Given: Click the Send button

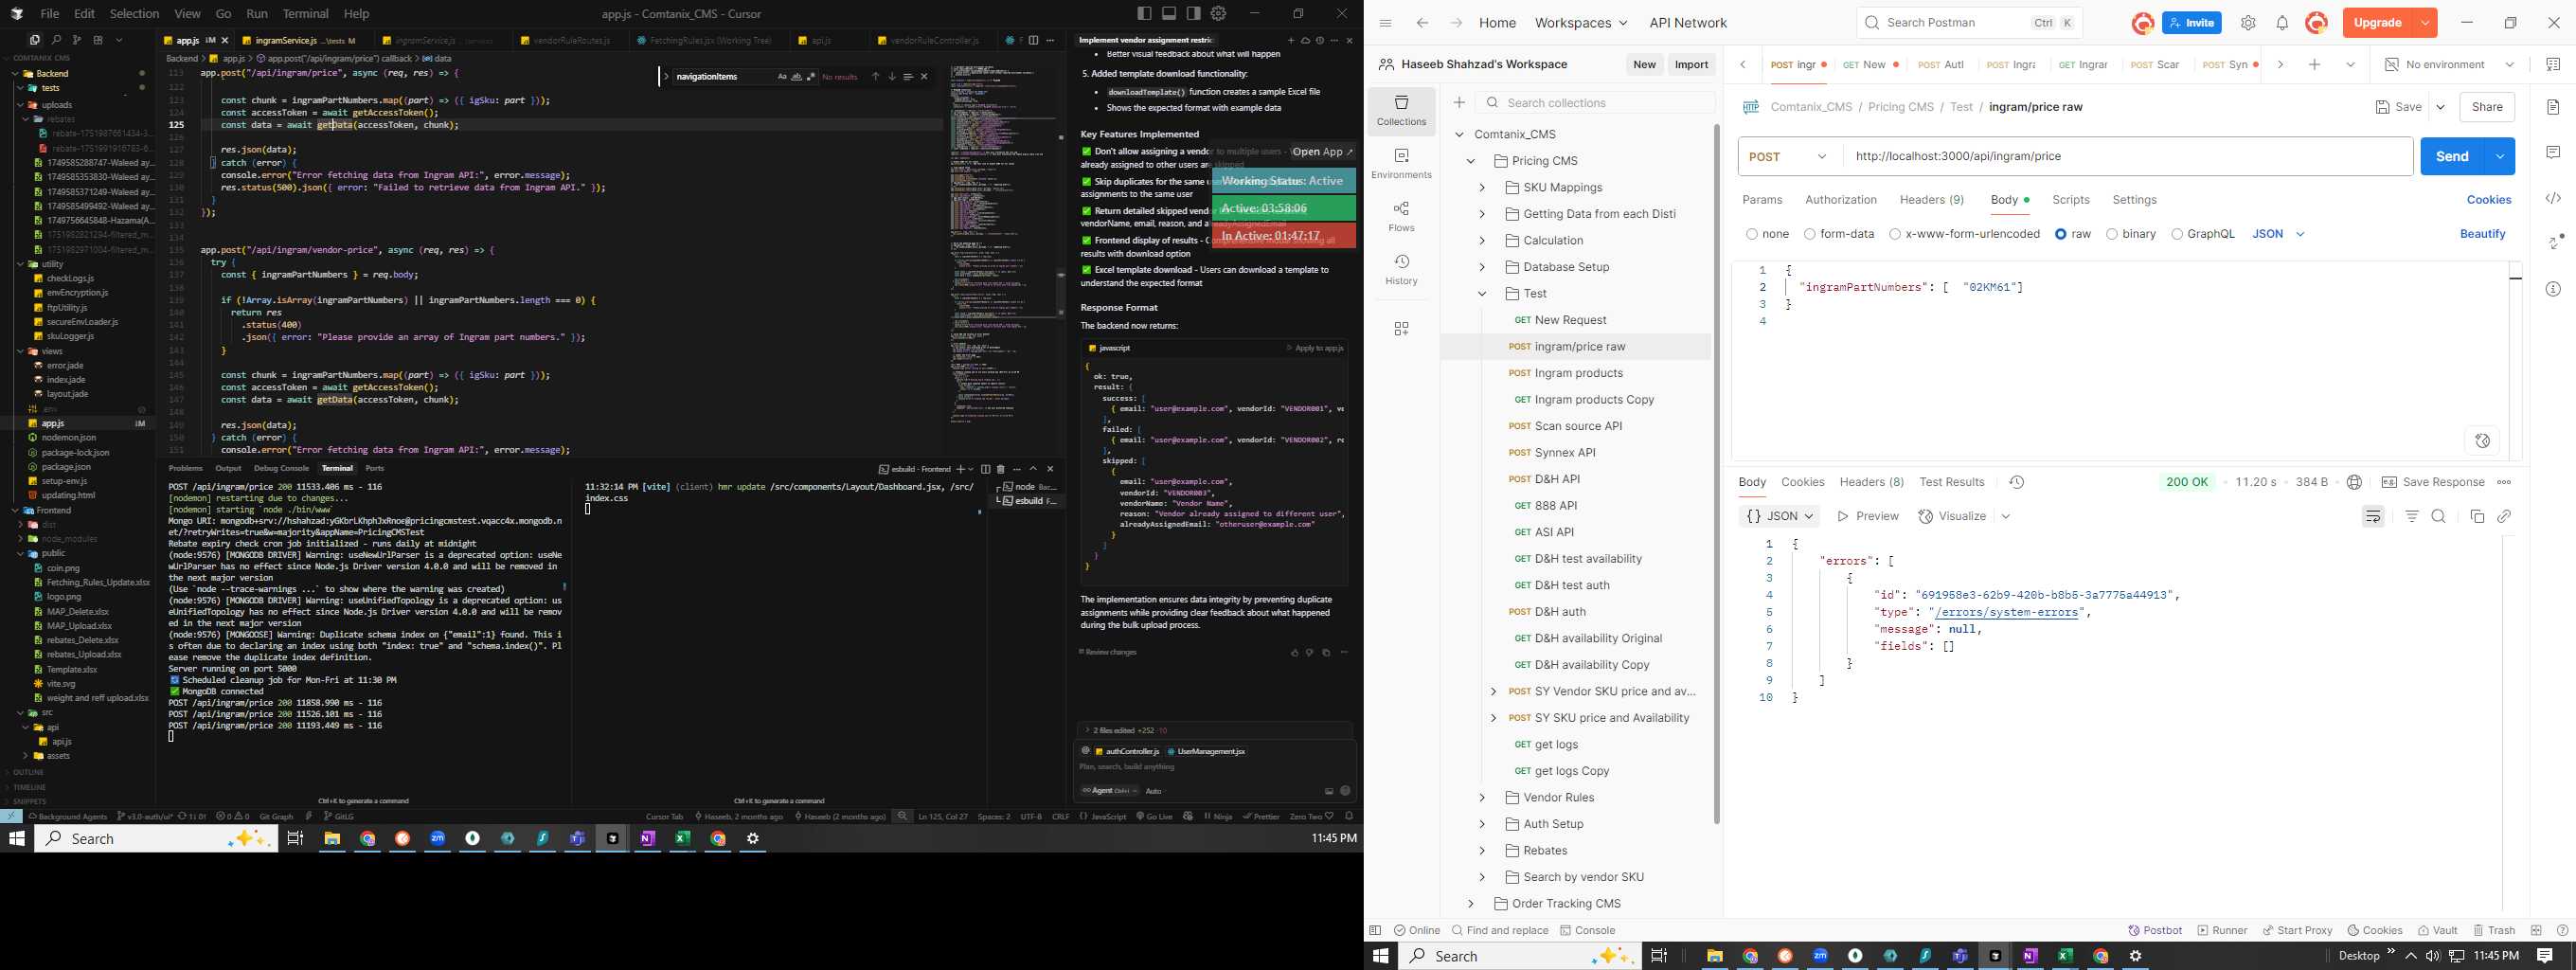Looking at the screenshot, I should click(x=2452, y=156).
